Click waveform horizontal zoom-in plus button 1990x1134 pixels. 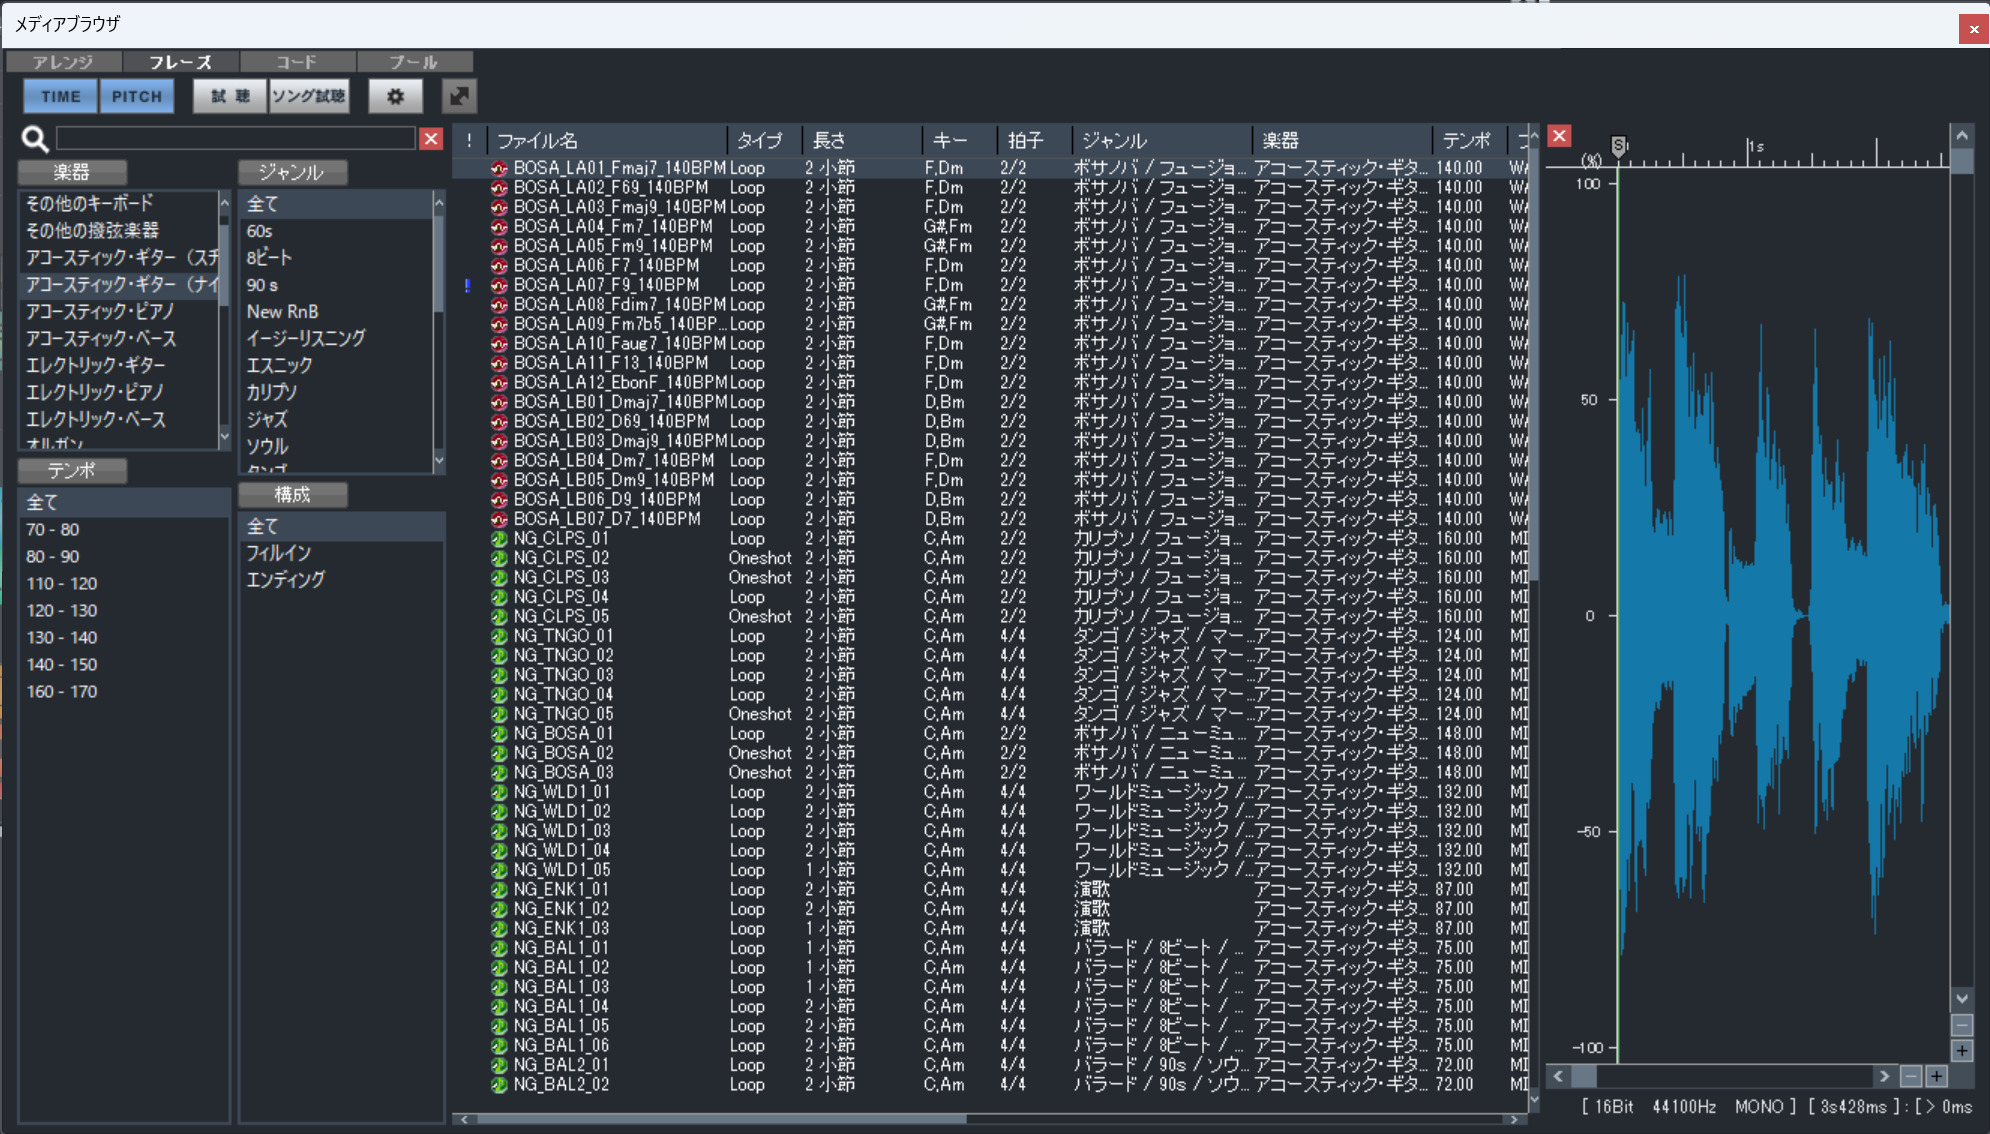click(1937, 1076)
